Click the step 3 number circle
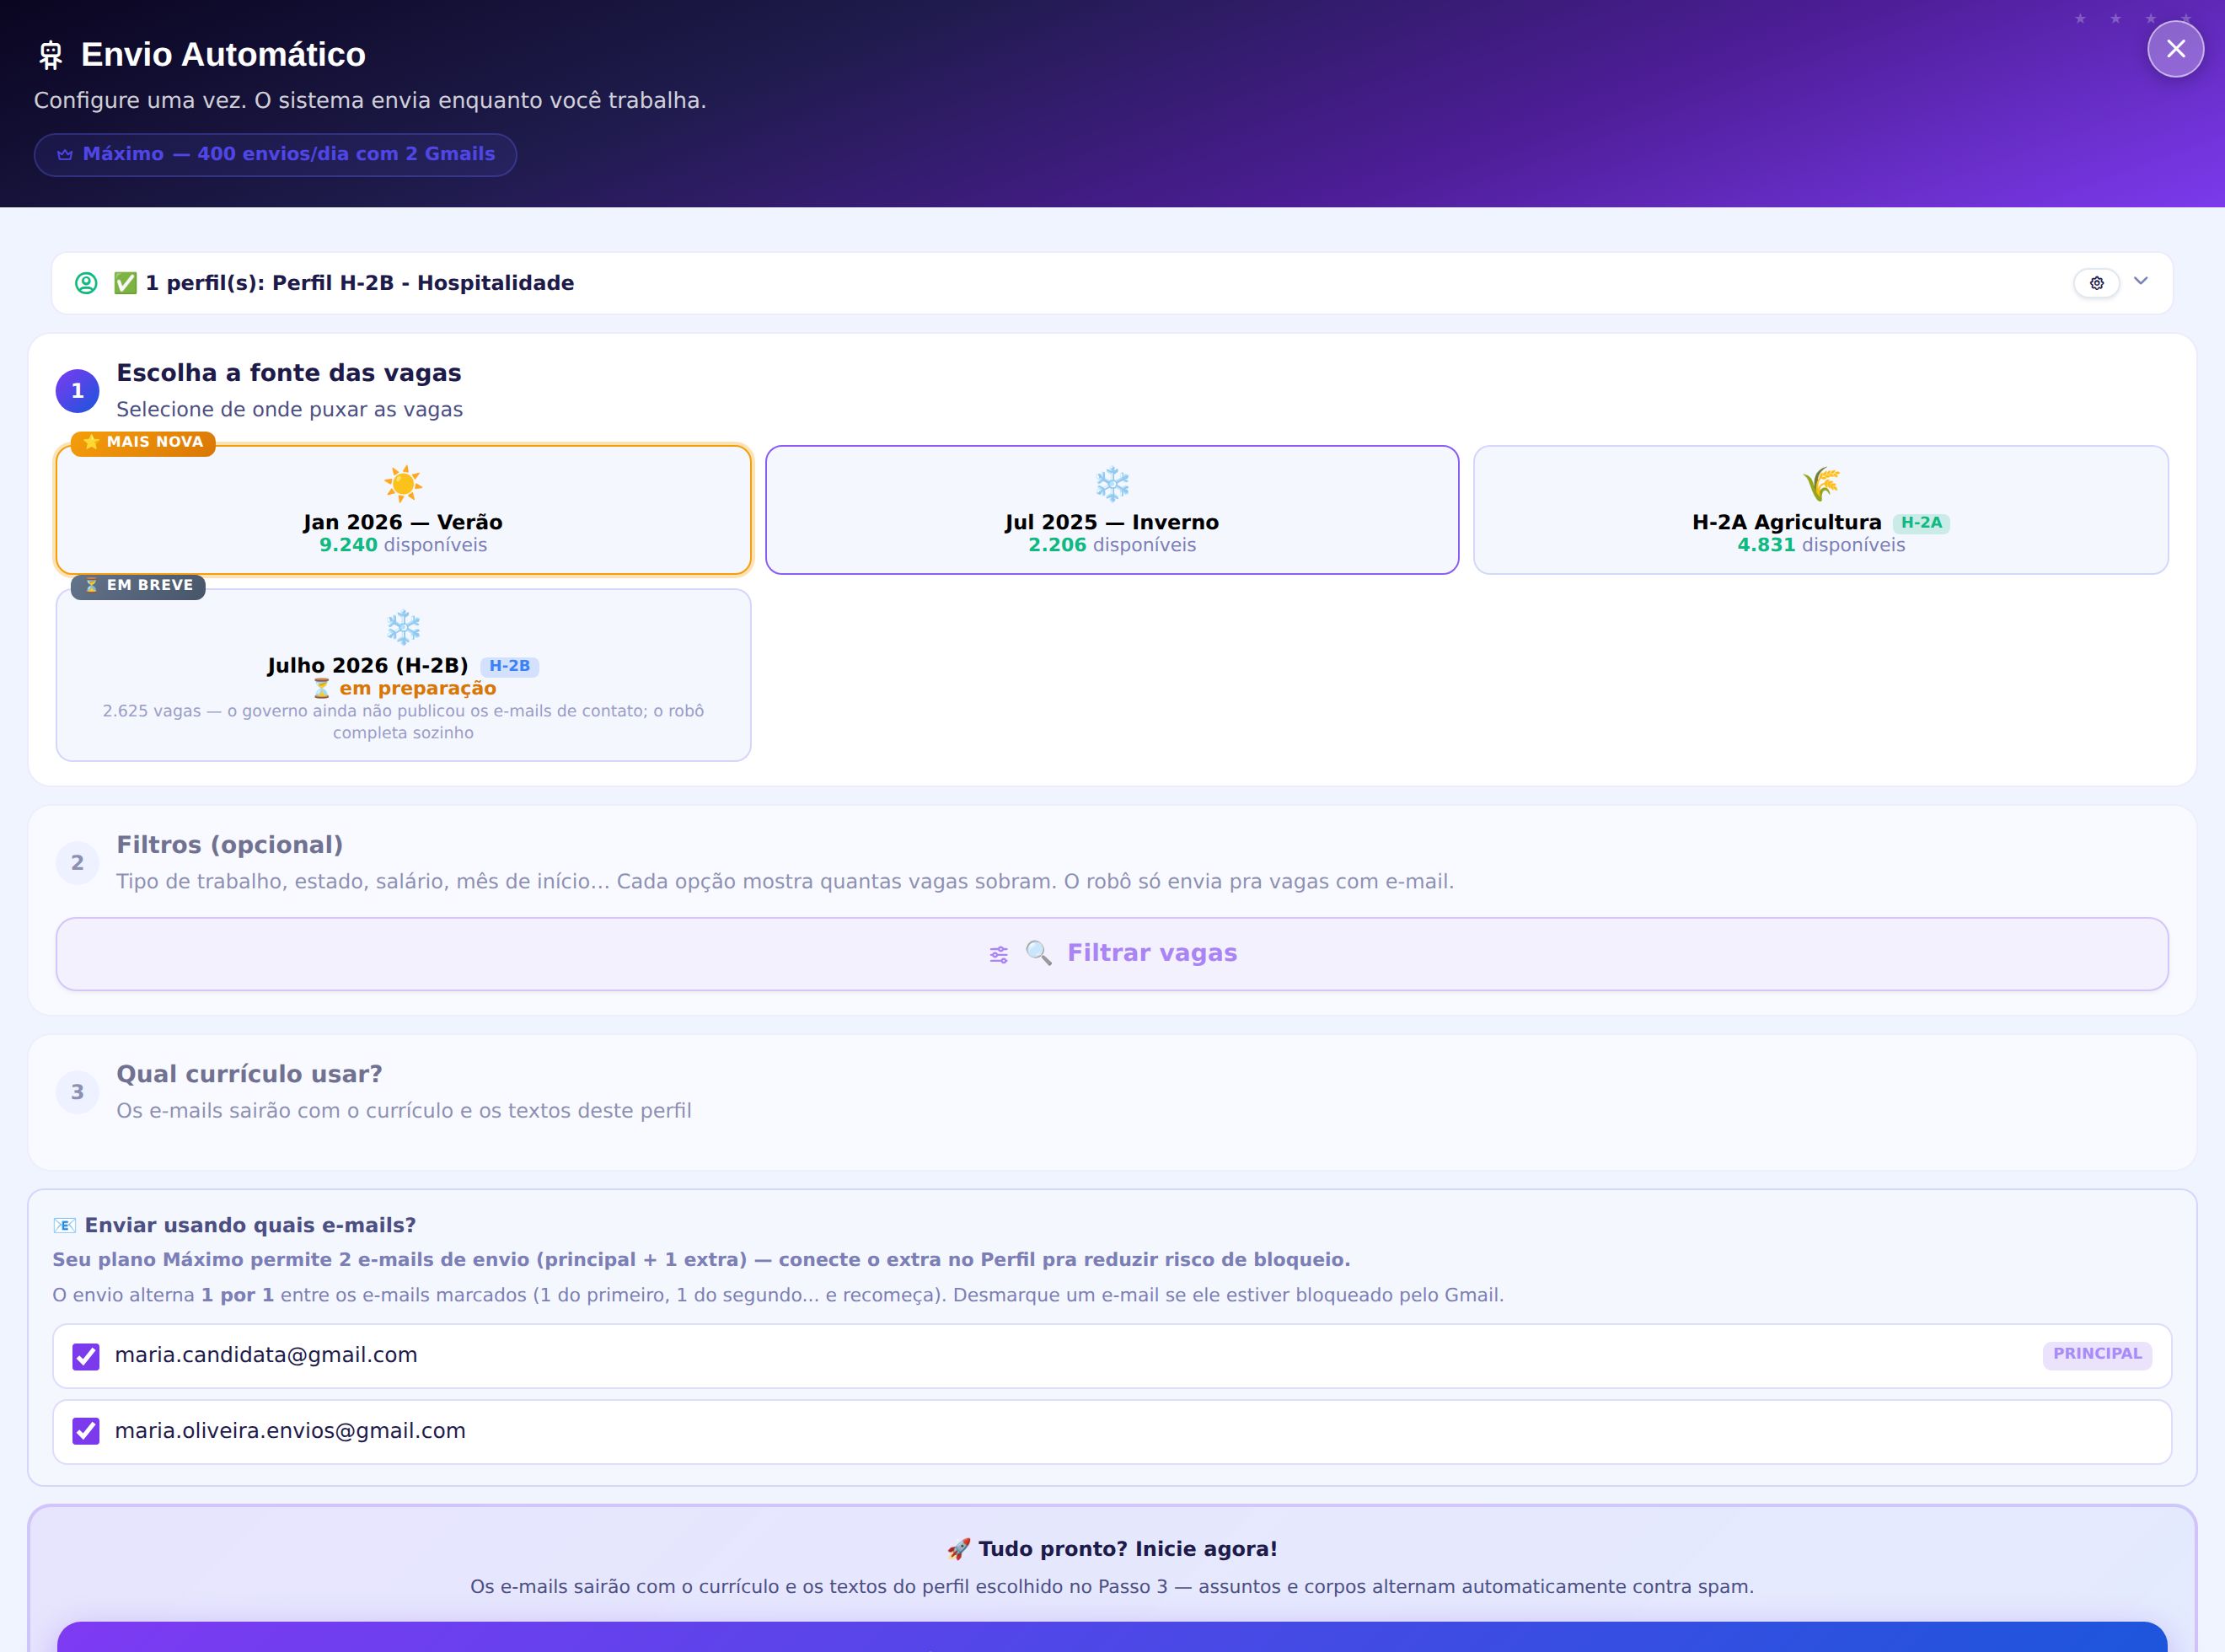This screenshot has width=2225, height=1652. [x=77, y=1092]
